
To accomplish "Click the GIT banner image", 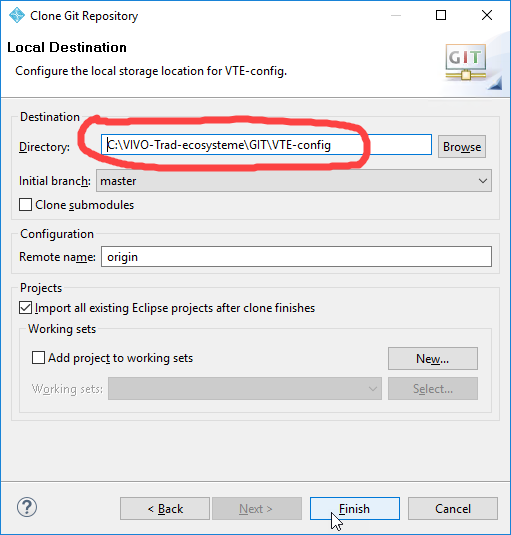I will (473, 66).
